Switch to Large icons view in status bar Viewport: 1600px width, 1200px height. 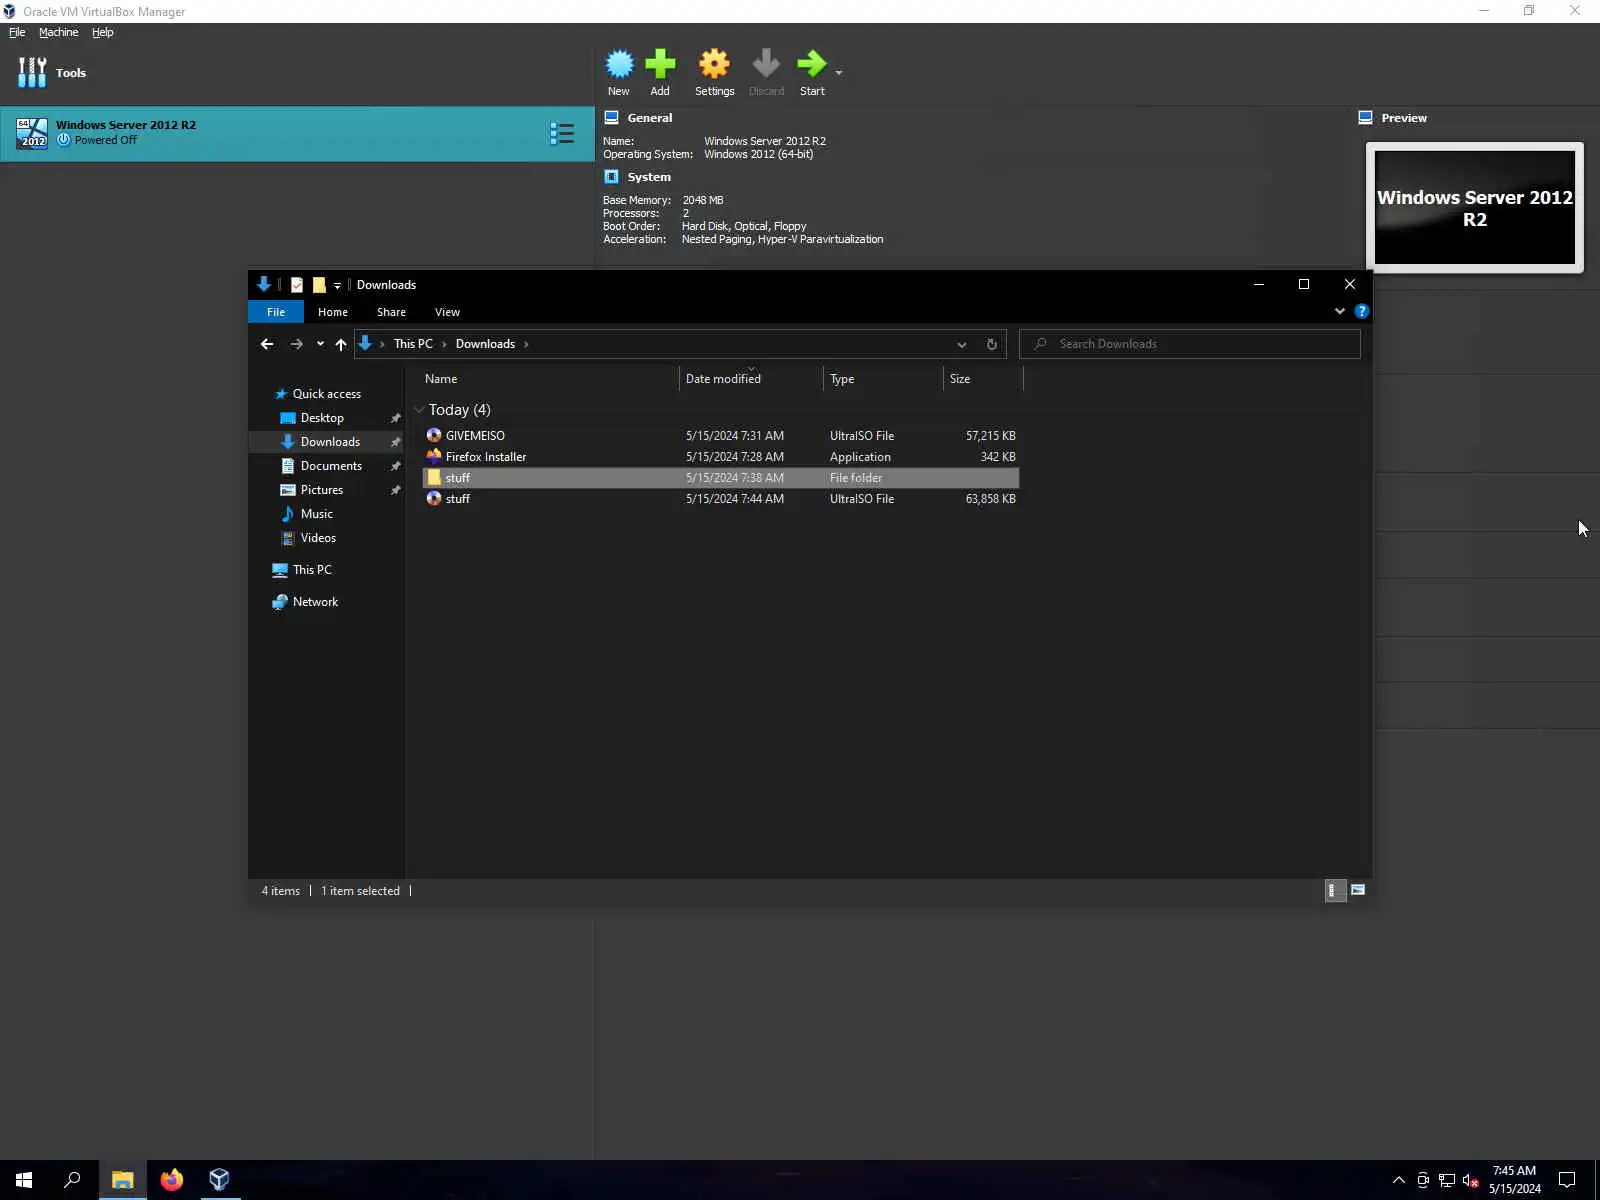(x=1358, y=890)
